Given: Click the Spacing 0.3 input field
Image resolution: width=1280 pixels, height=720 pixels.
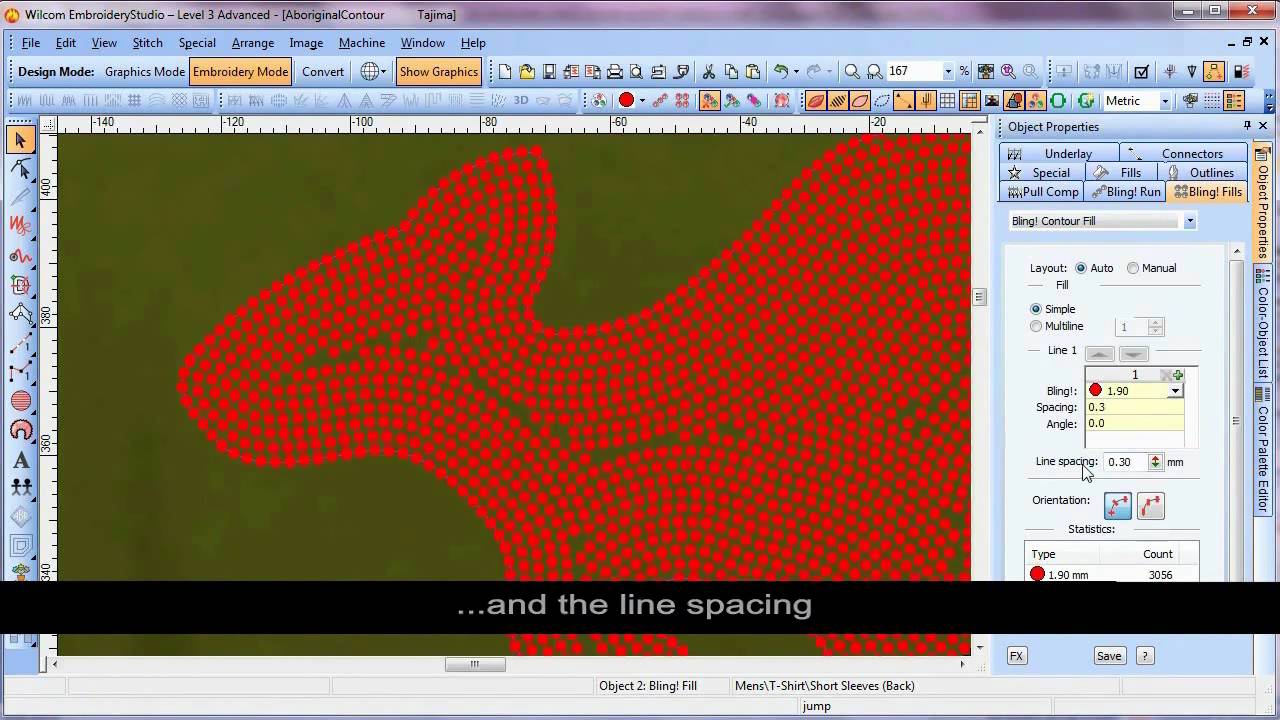Looking at the screenshot, I should click(1134, 407).
